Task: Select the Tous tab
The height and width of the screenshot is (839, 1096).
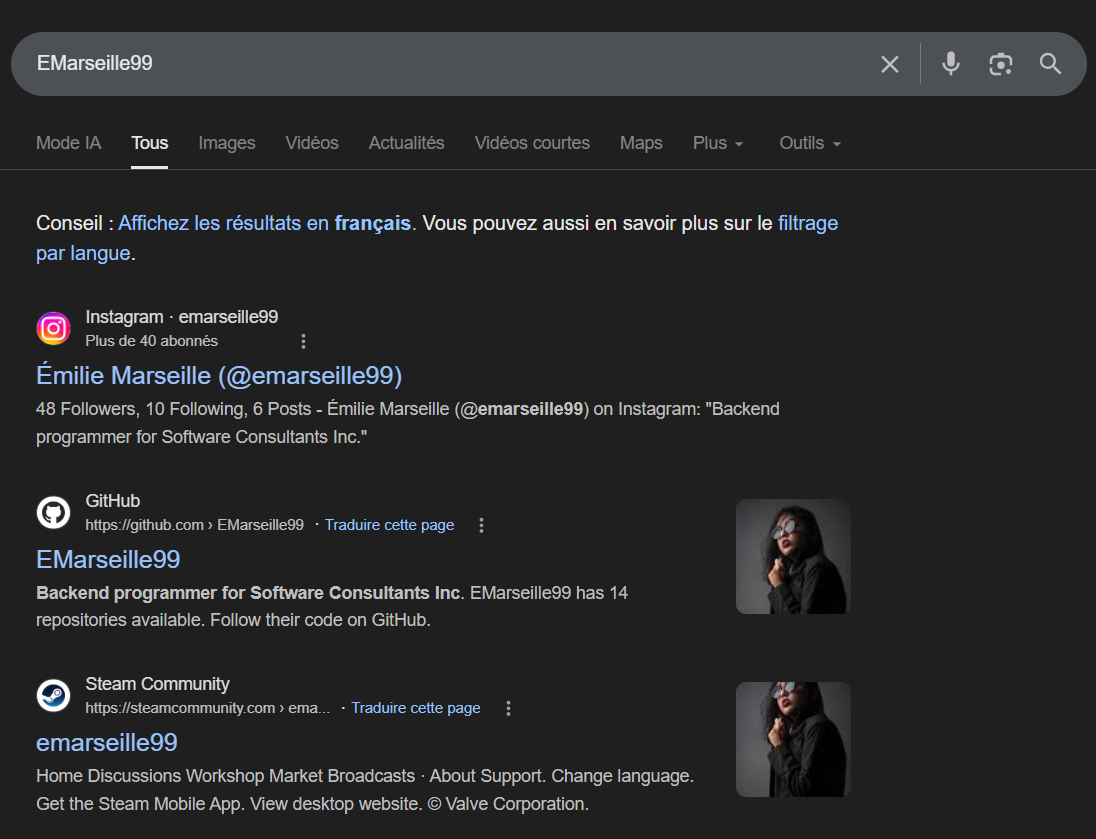Action: pos(150,143)
